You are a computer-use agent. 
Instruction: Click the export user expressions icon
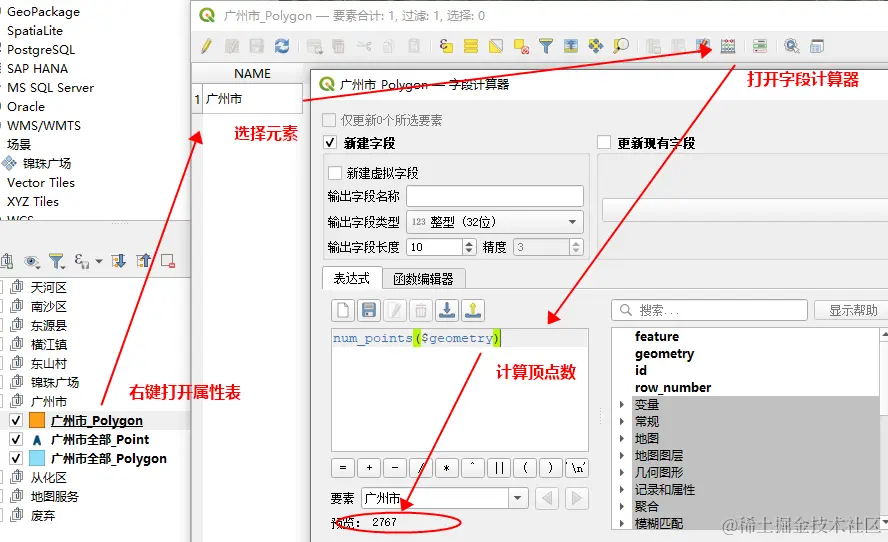pyautogui.click(x=473, y=310)
